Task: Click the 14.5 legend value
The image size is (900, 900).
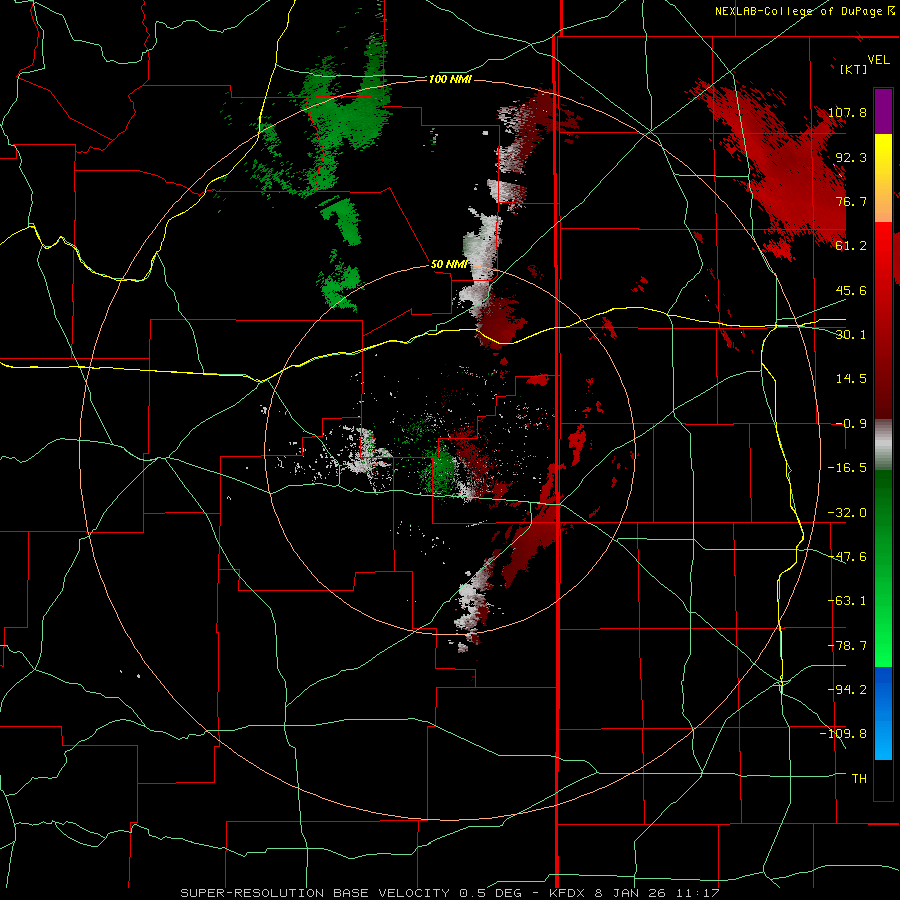Action: tap(851, 379)
